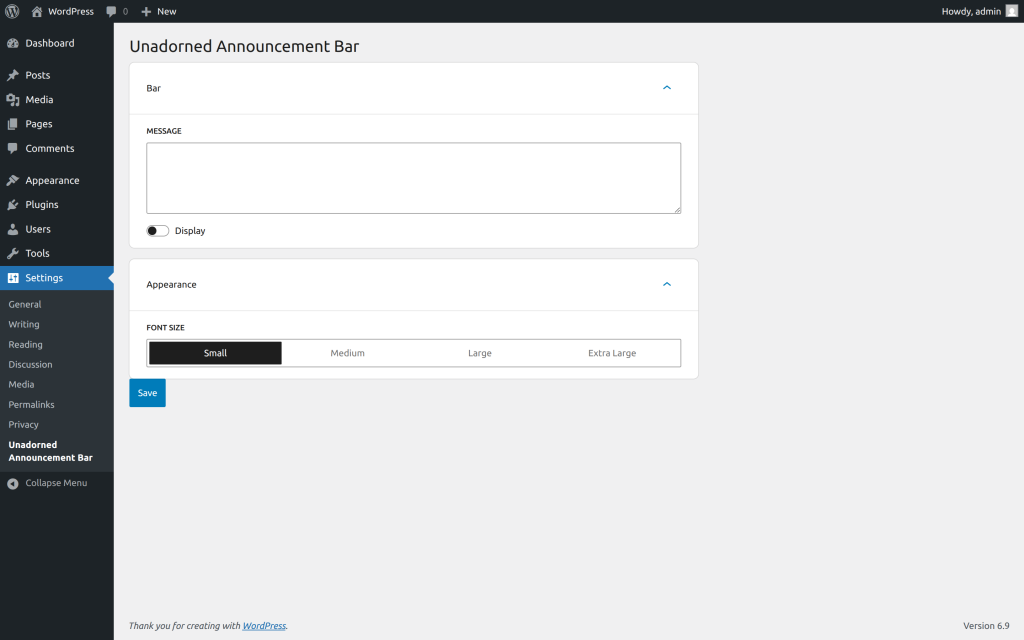This screenshot has height=640, width=1024.
Task: Open the comments bubble icon in admin bar
Action: pyautogui.click(x=111, y=12)
